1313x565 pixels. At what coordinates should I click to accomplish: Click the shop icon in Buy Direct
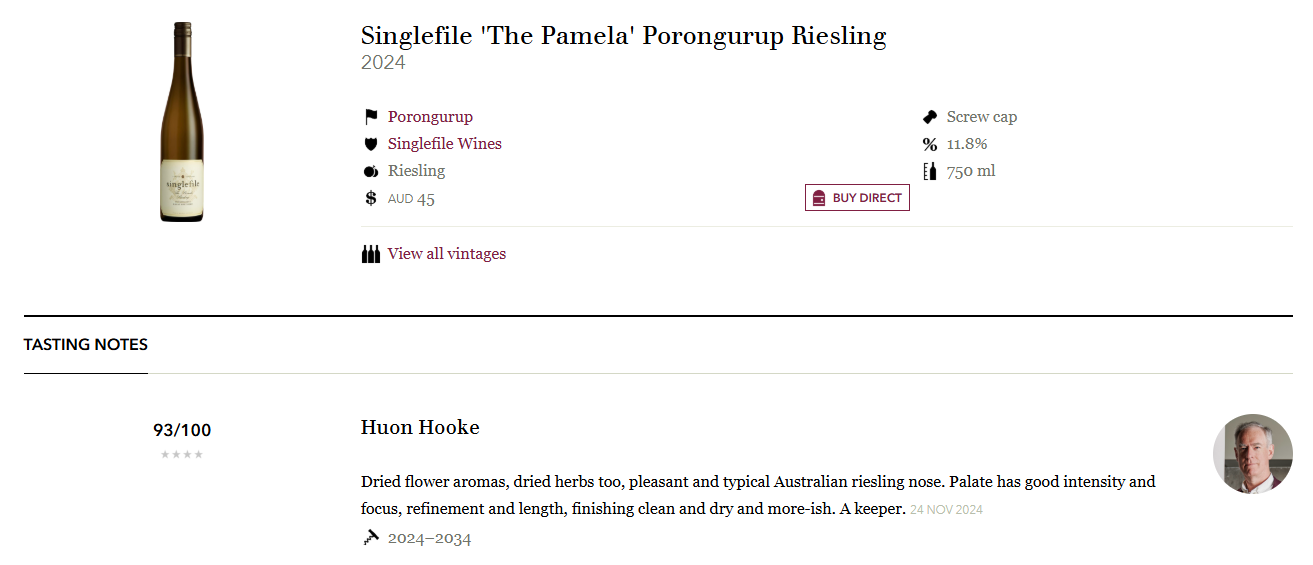tap(819, 198)
